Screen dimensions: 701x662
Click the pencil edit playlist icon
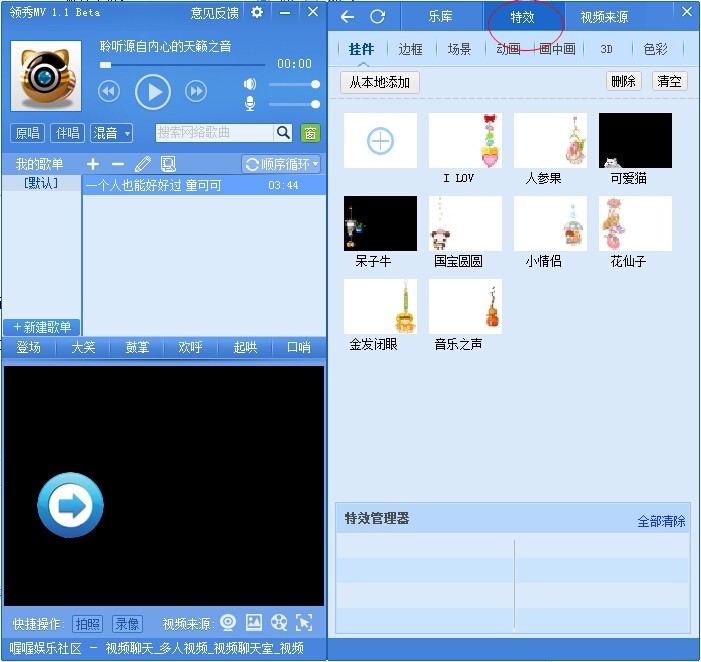pos(143,164)
